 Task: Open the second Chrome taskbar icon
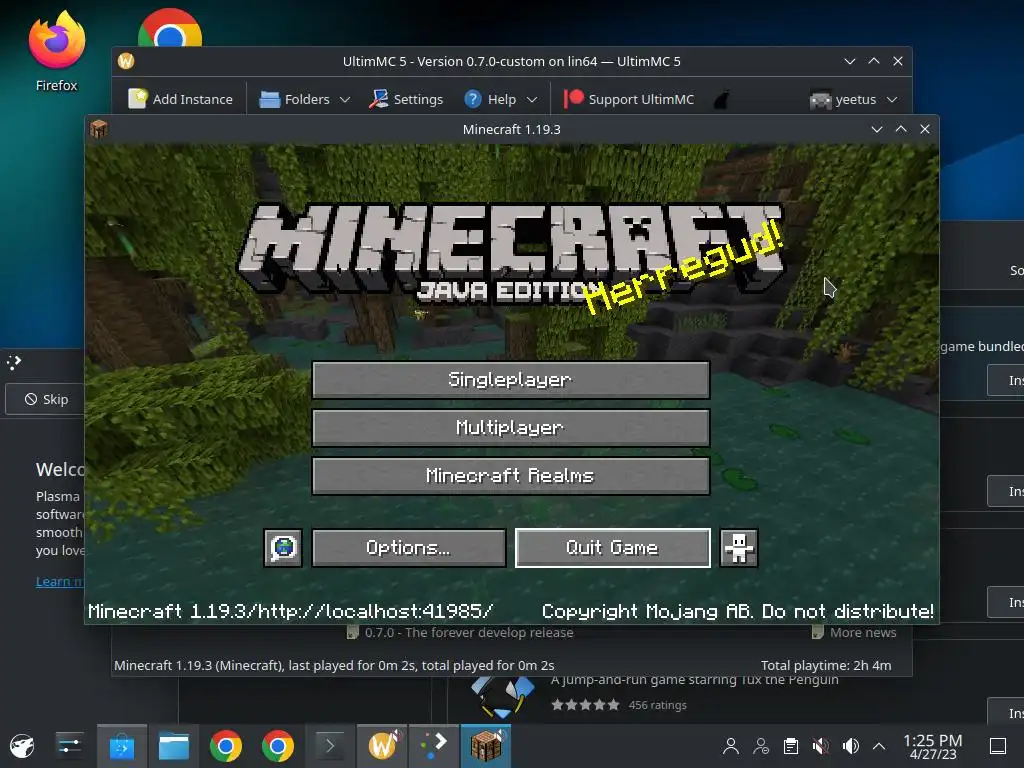click(x=278, y=746)
